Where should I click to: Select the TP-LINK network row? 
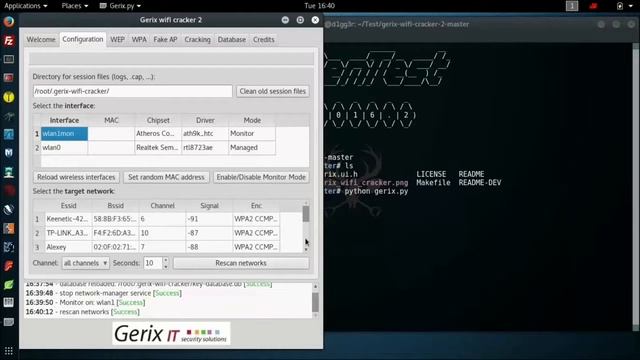157,233
